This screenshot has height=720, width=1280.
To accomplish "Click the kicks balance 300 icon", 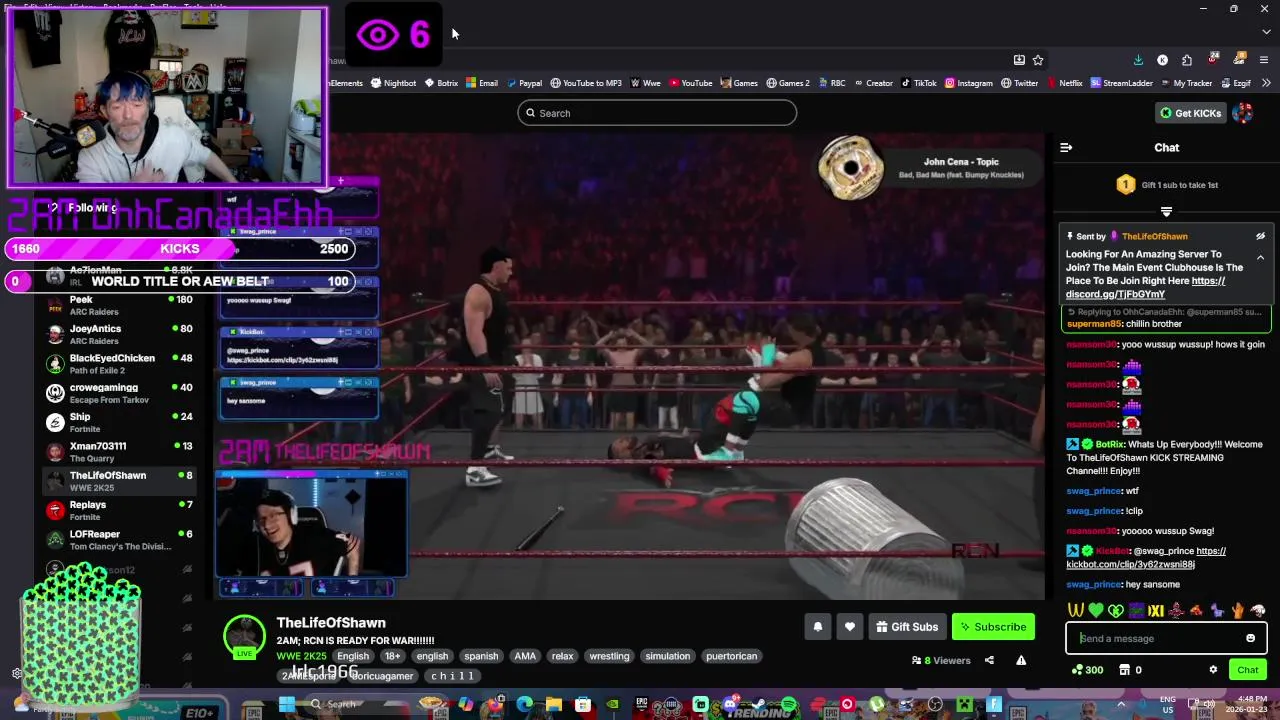I will tap(1087, 670).
